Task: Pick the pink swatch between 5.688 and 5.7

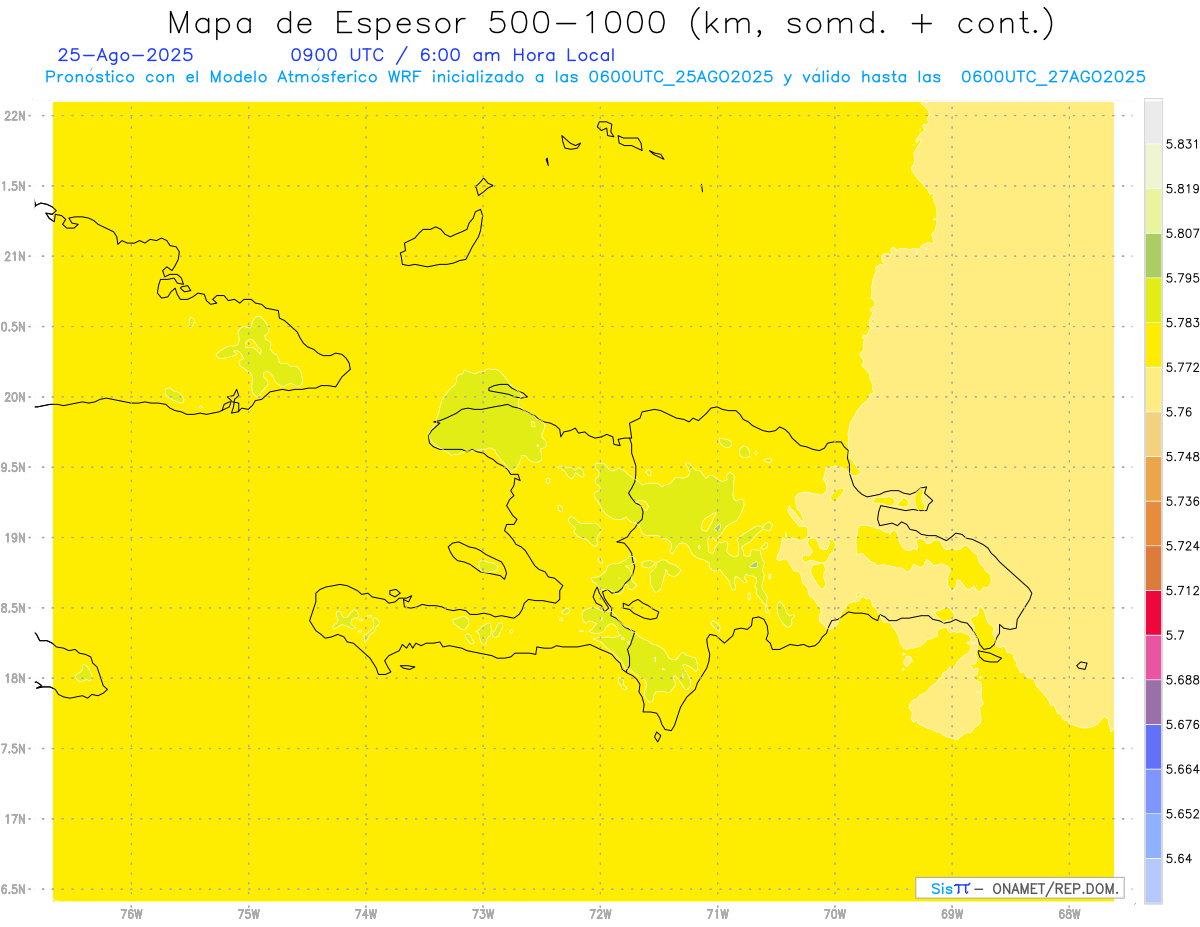Action: point(1153,657)
